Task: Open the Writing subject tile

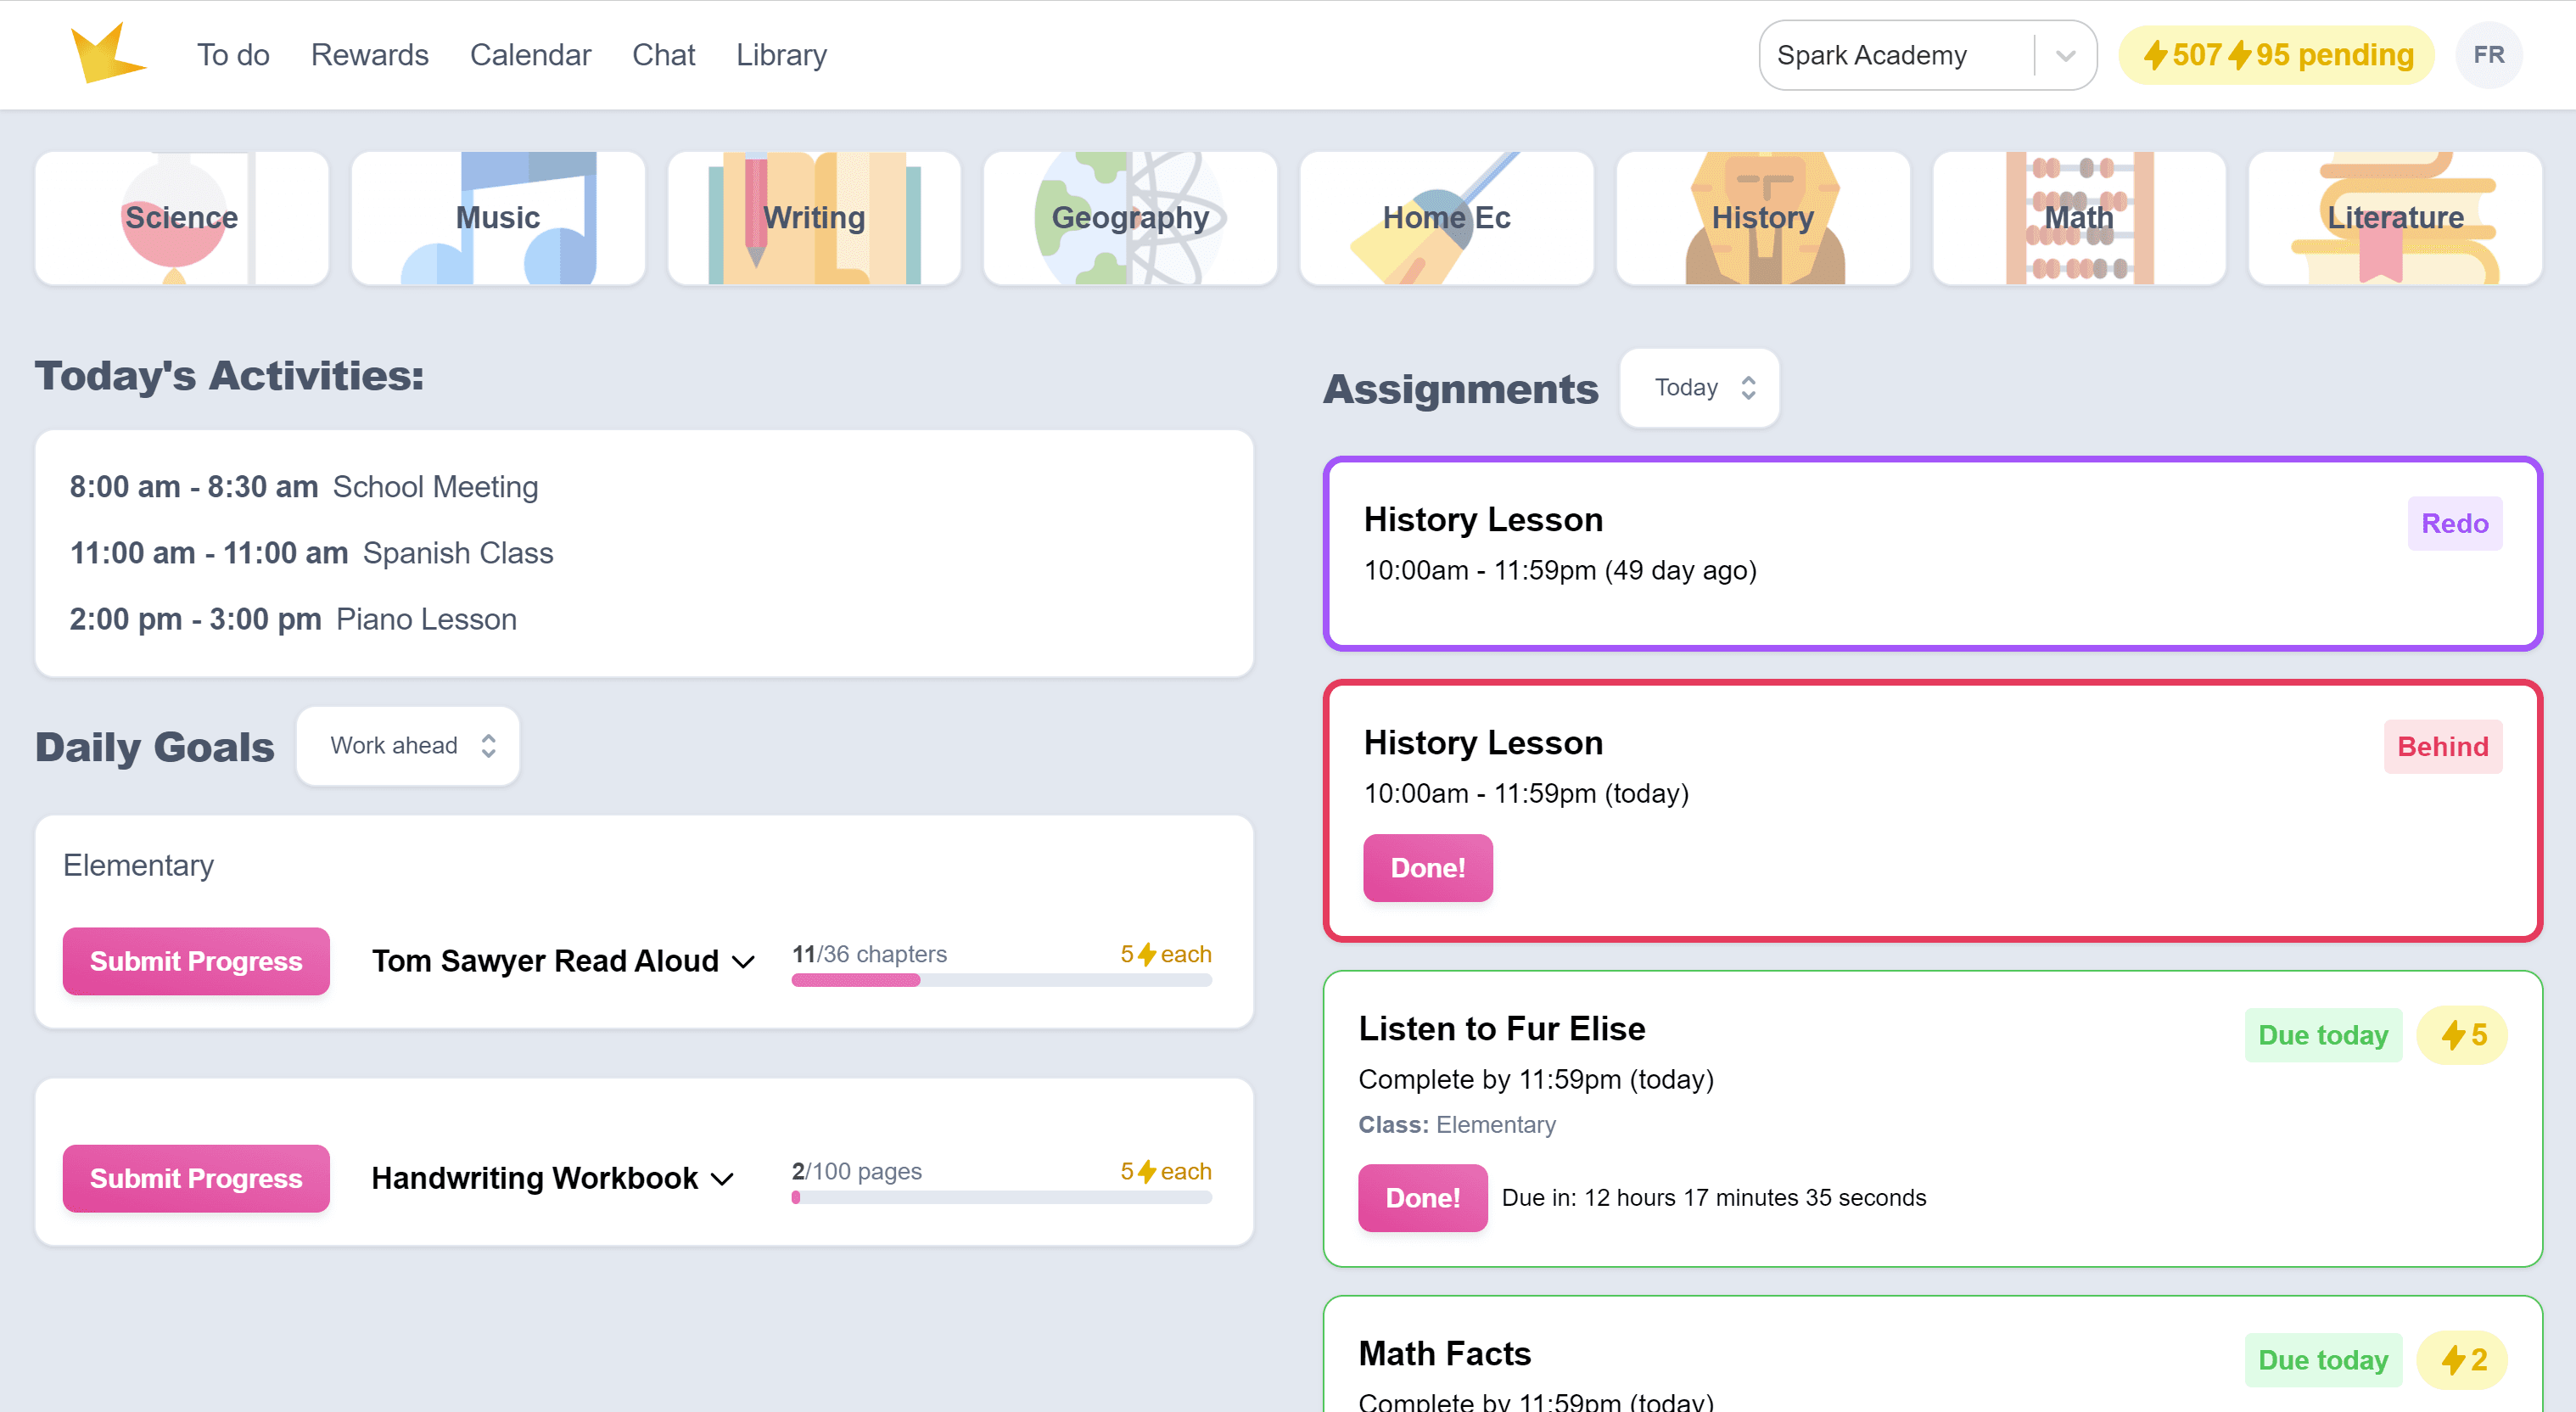Action: pyautogui.click(x=813, y=217)
